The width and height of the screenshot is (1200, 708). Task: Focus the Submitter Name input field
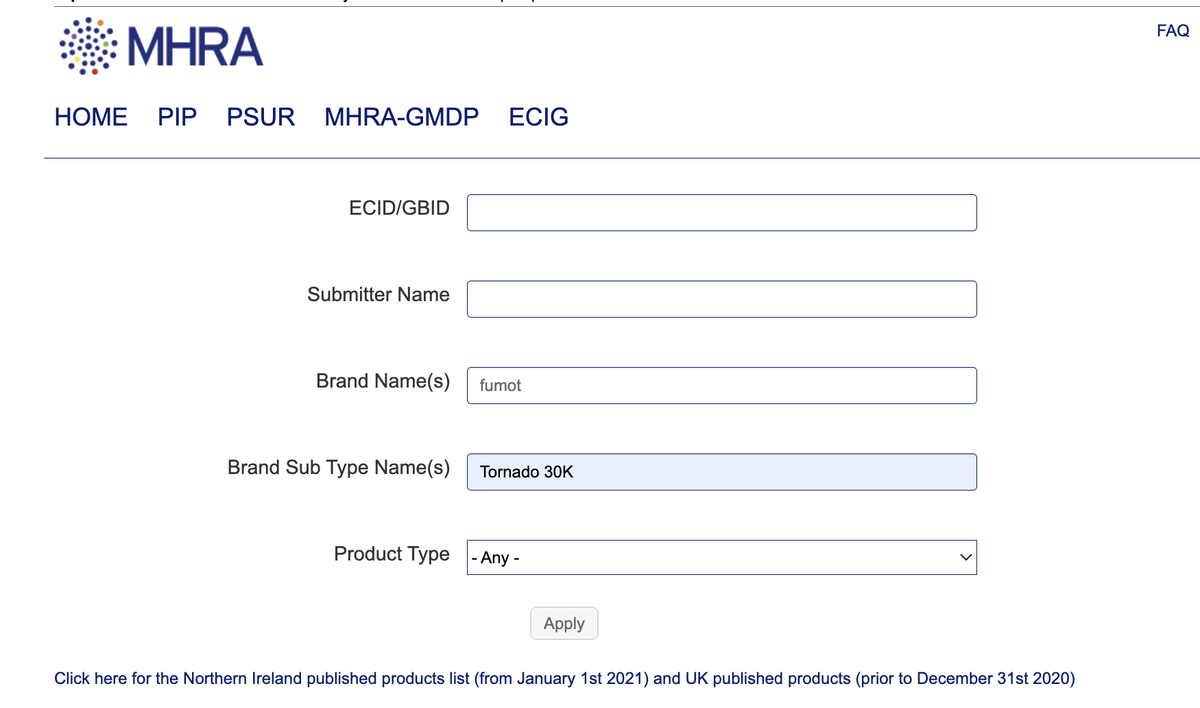point(722,299)
